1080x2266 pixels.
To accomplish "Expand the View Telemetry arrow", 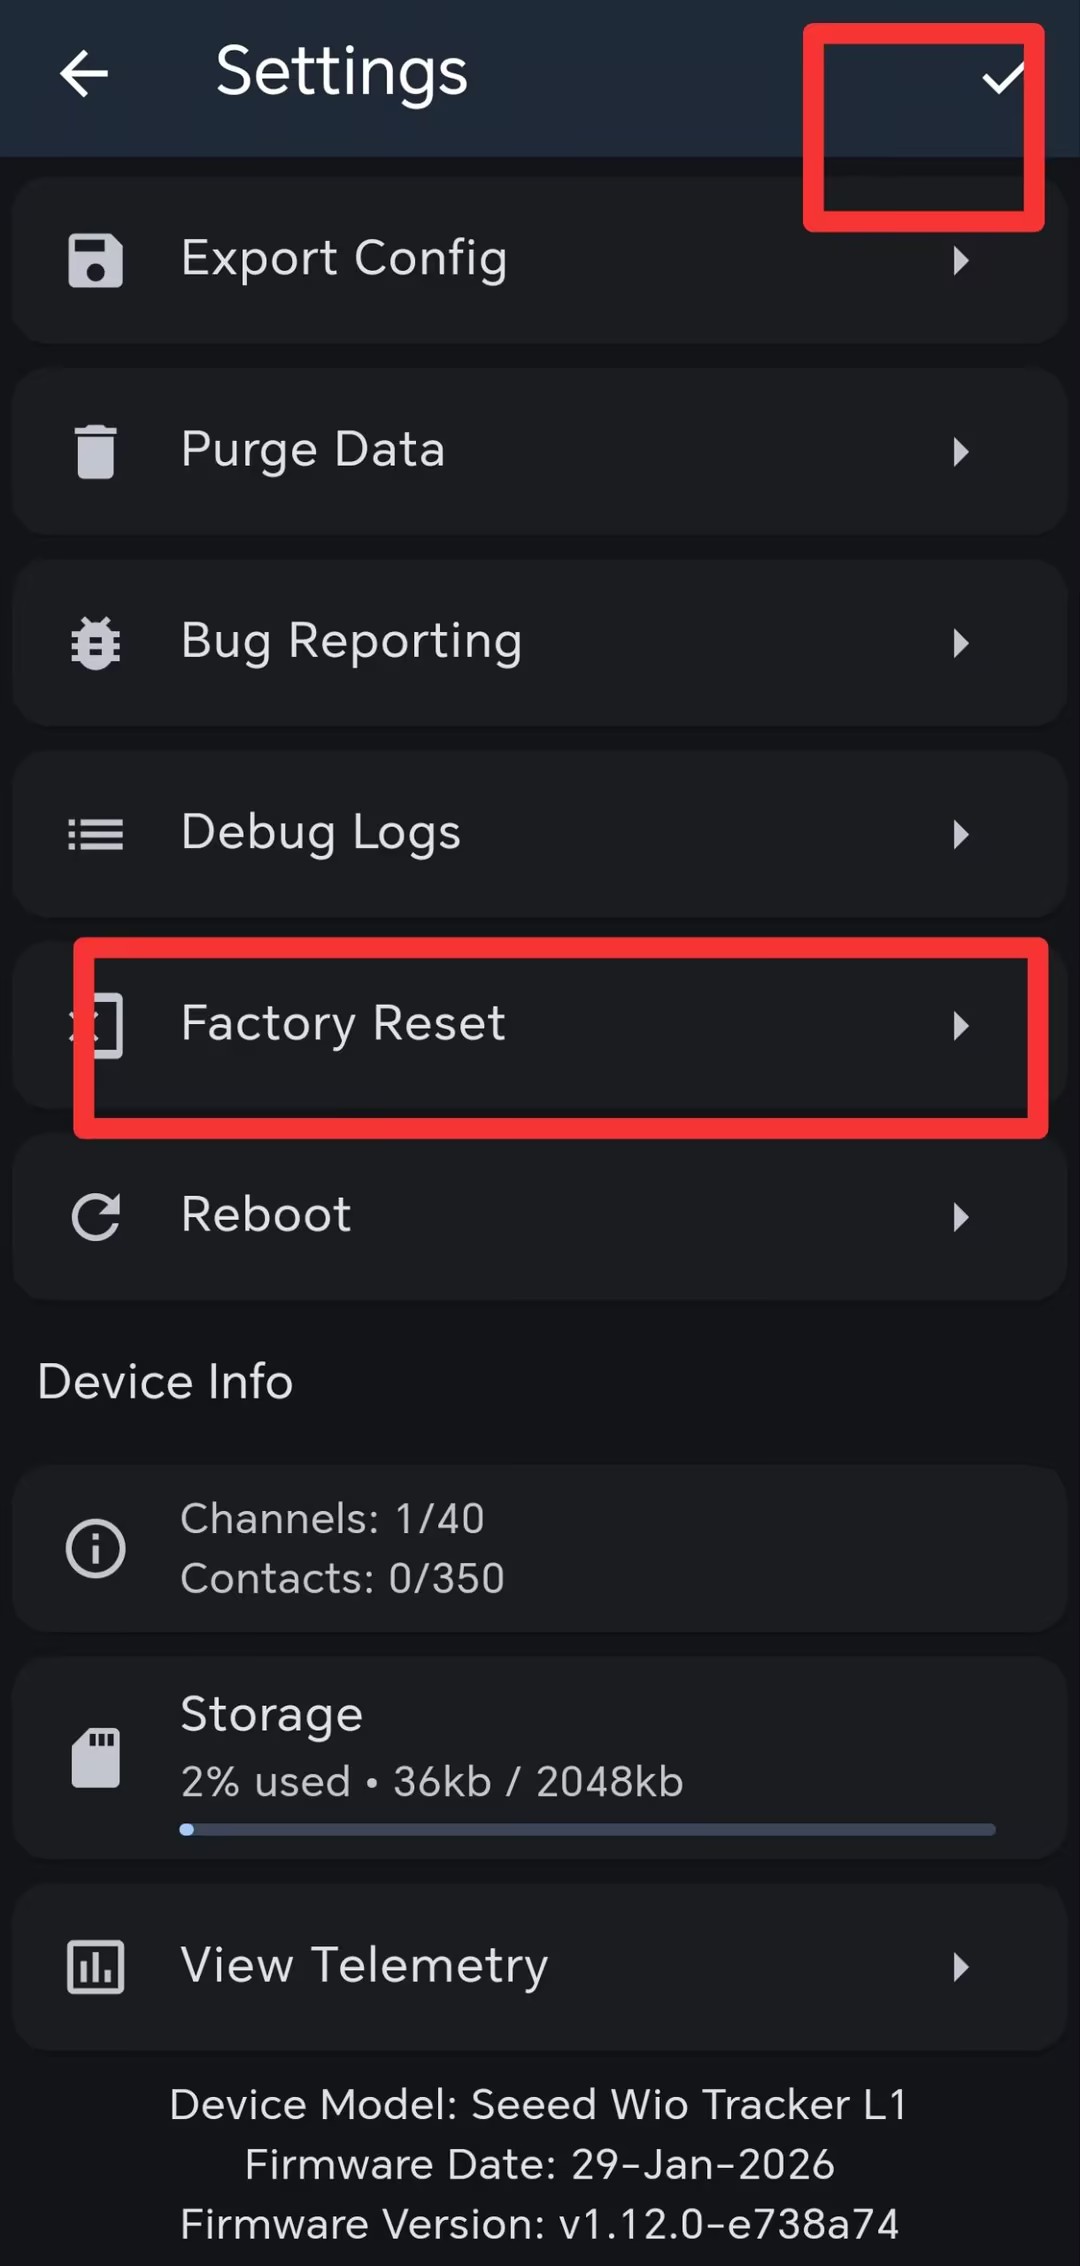I will coord(961,1967).
